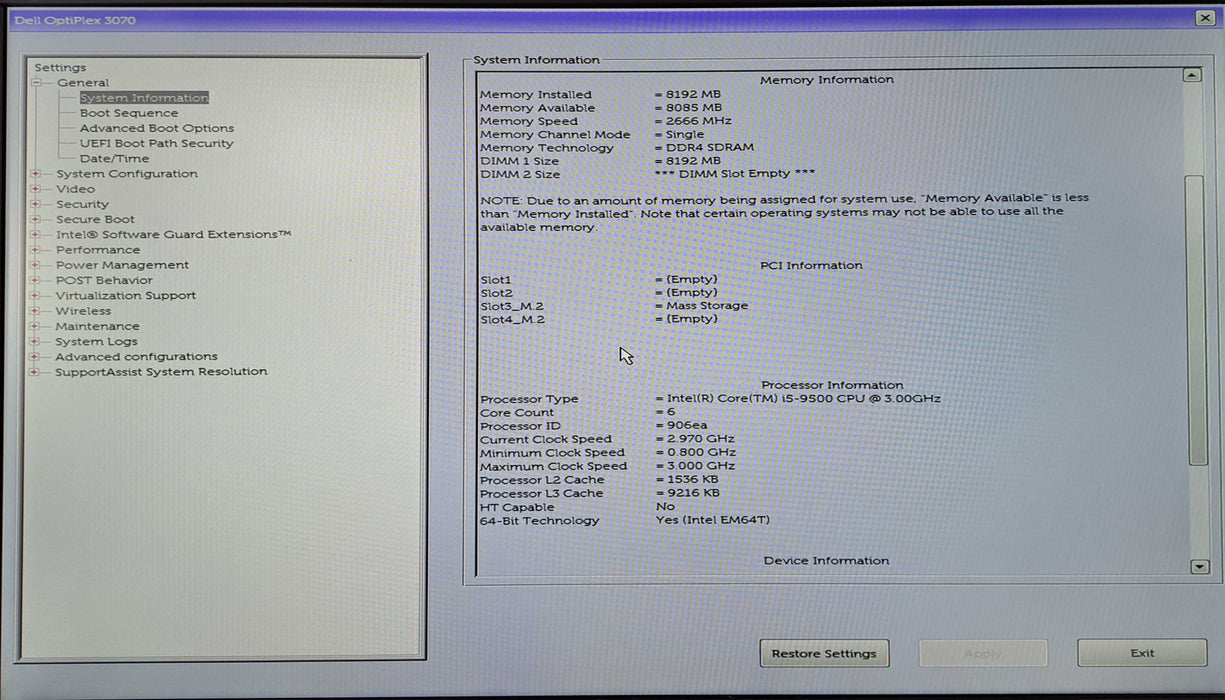Expand the SupportAssist System Resolution node

point(36,372)
